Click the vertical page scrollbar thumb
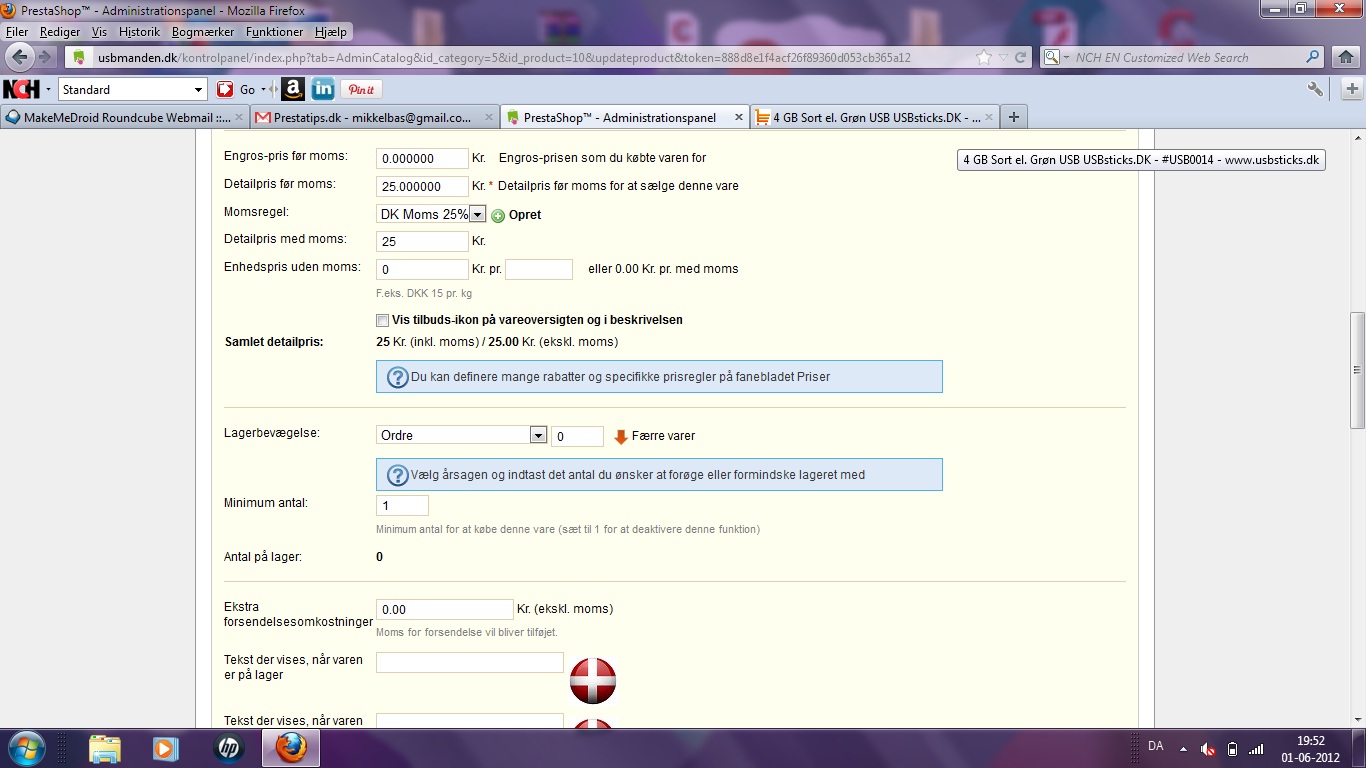The height and width of the screenshot is (768, 1366). (x=1357, y=370)
